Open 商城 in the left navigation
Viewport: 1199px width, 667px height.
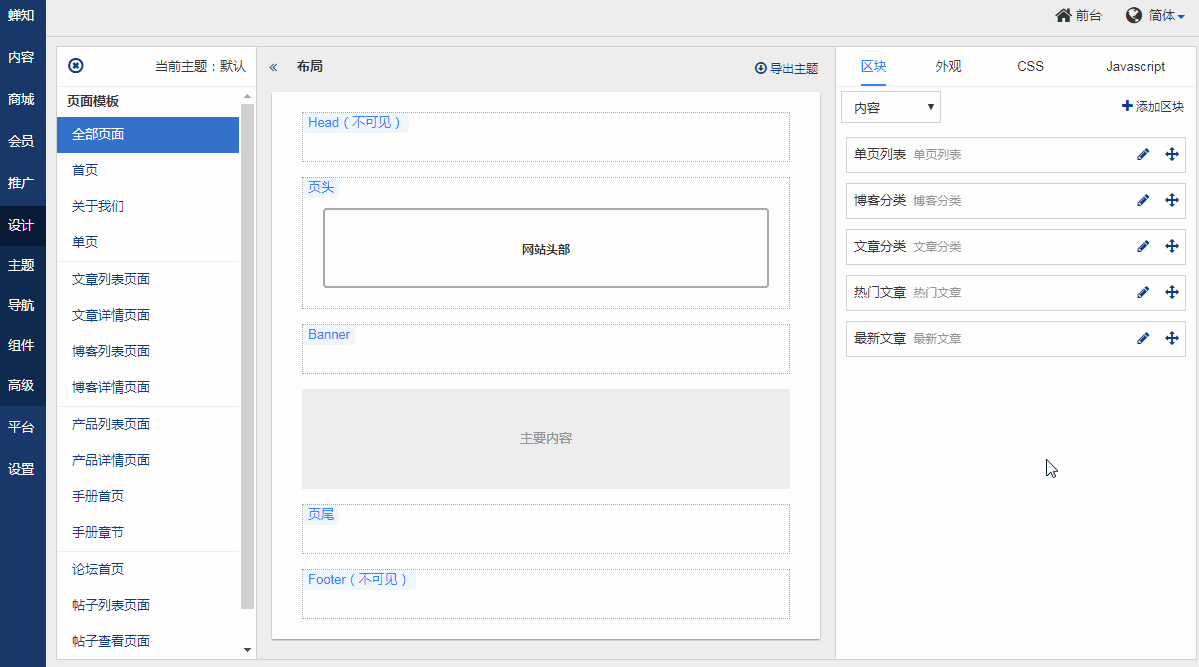pyautogui.click(x=21, y=100)
